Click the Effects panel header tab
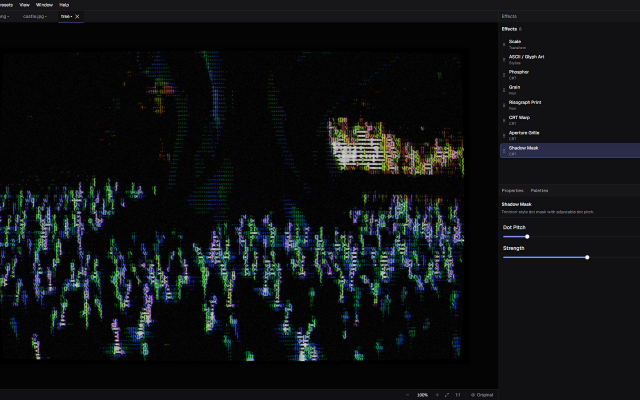Screen dimensions: 640x400 (x=509, y=16)
